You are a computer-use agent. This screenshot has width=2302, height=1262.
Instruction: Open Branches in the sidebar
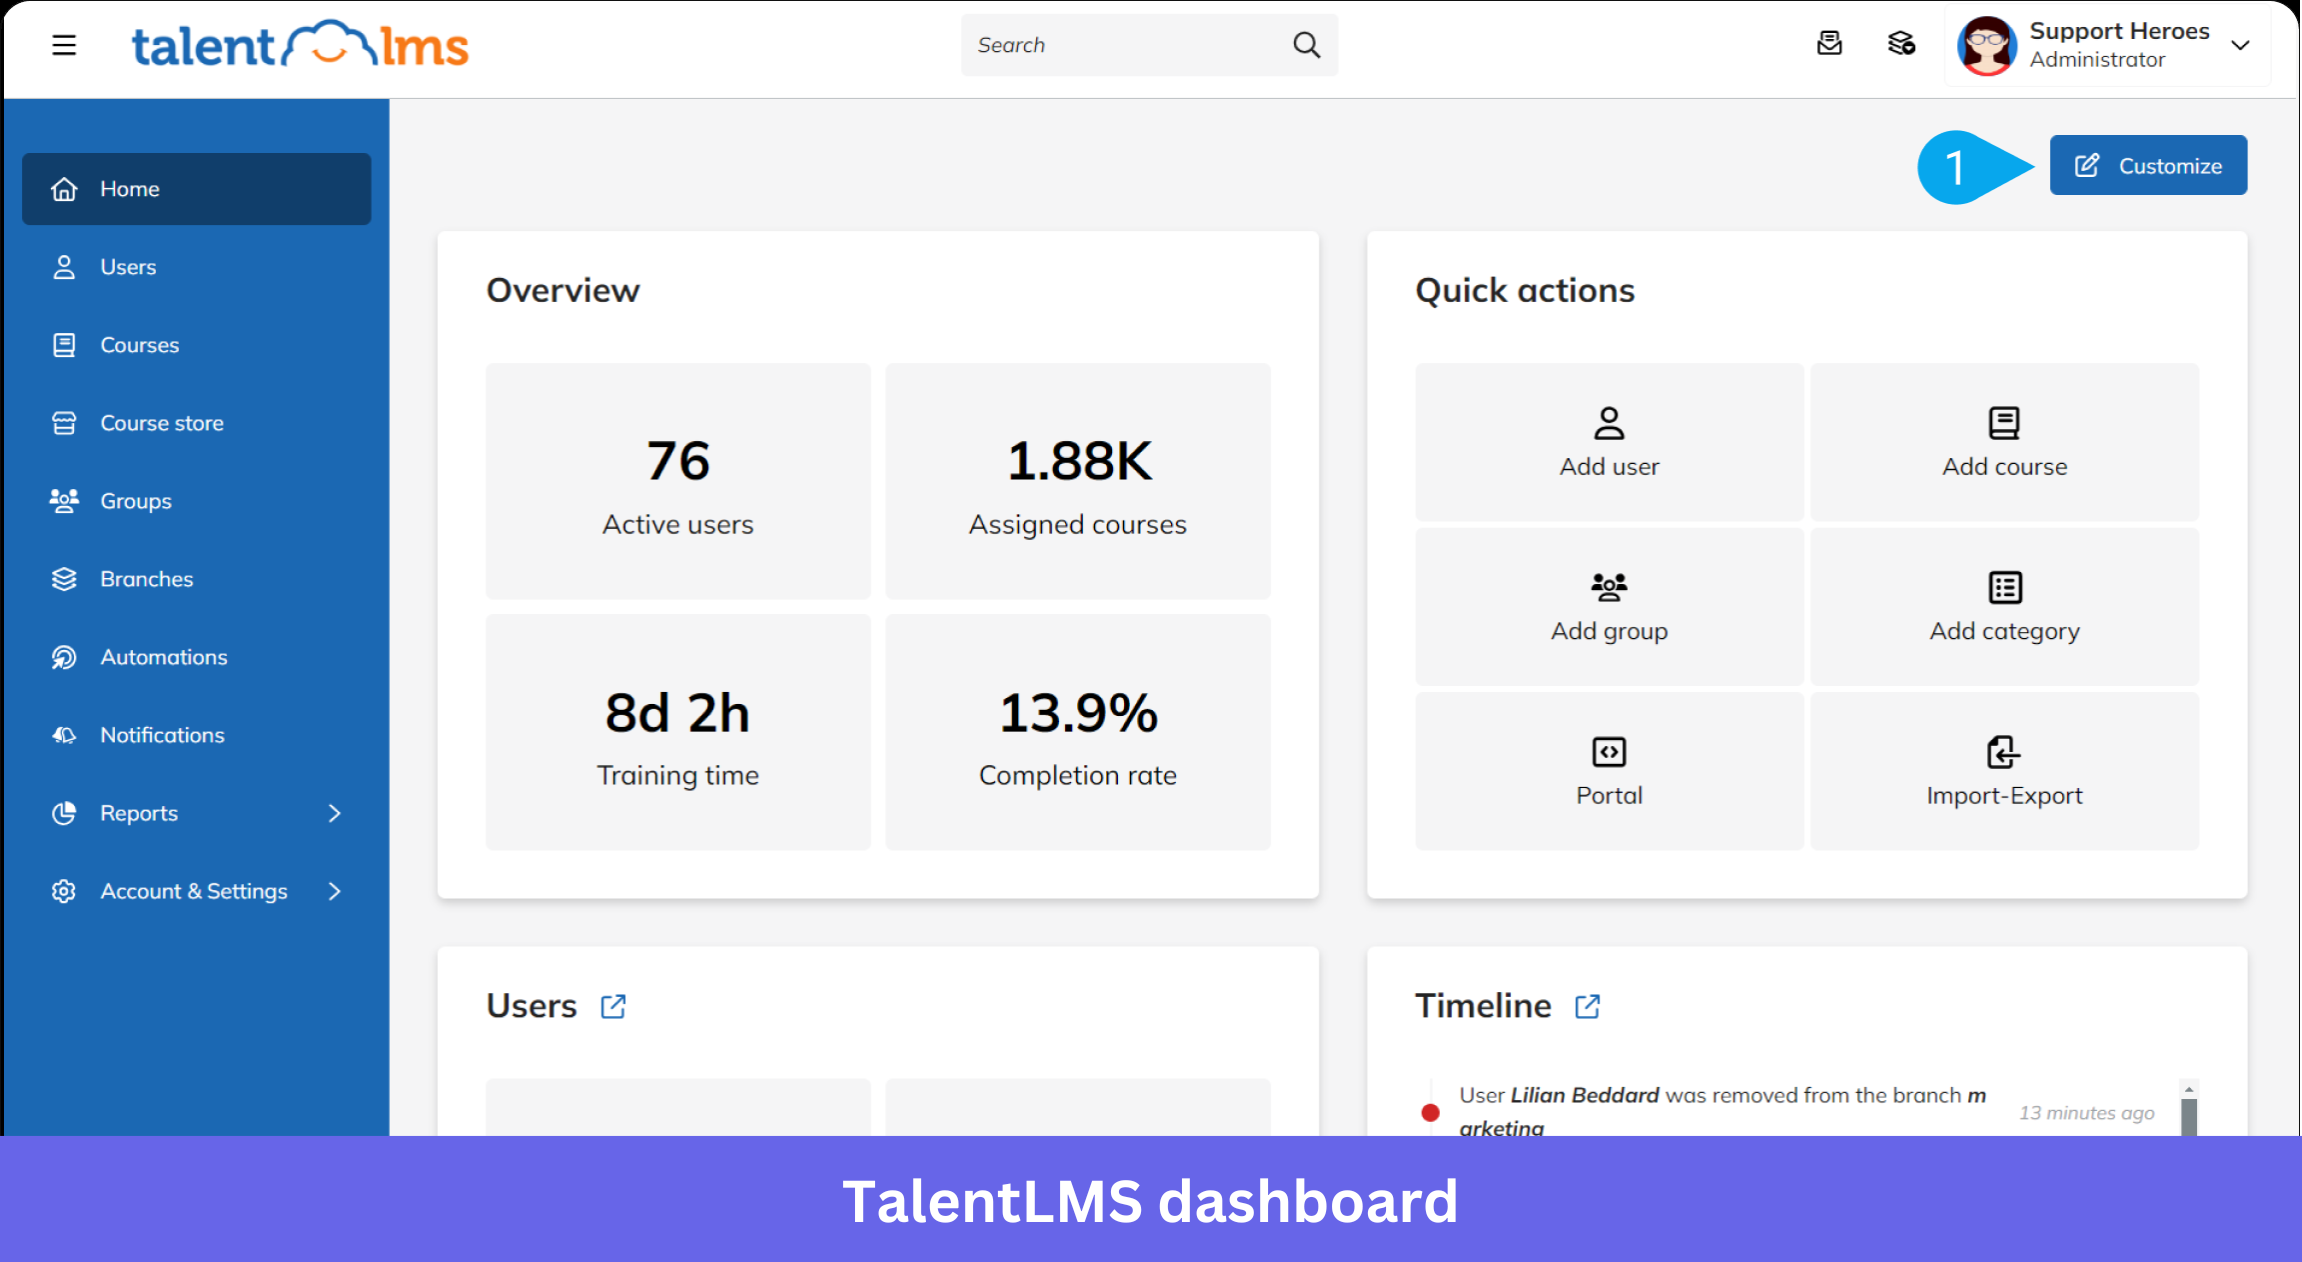click(196, 579)
